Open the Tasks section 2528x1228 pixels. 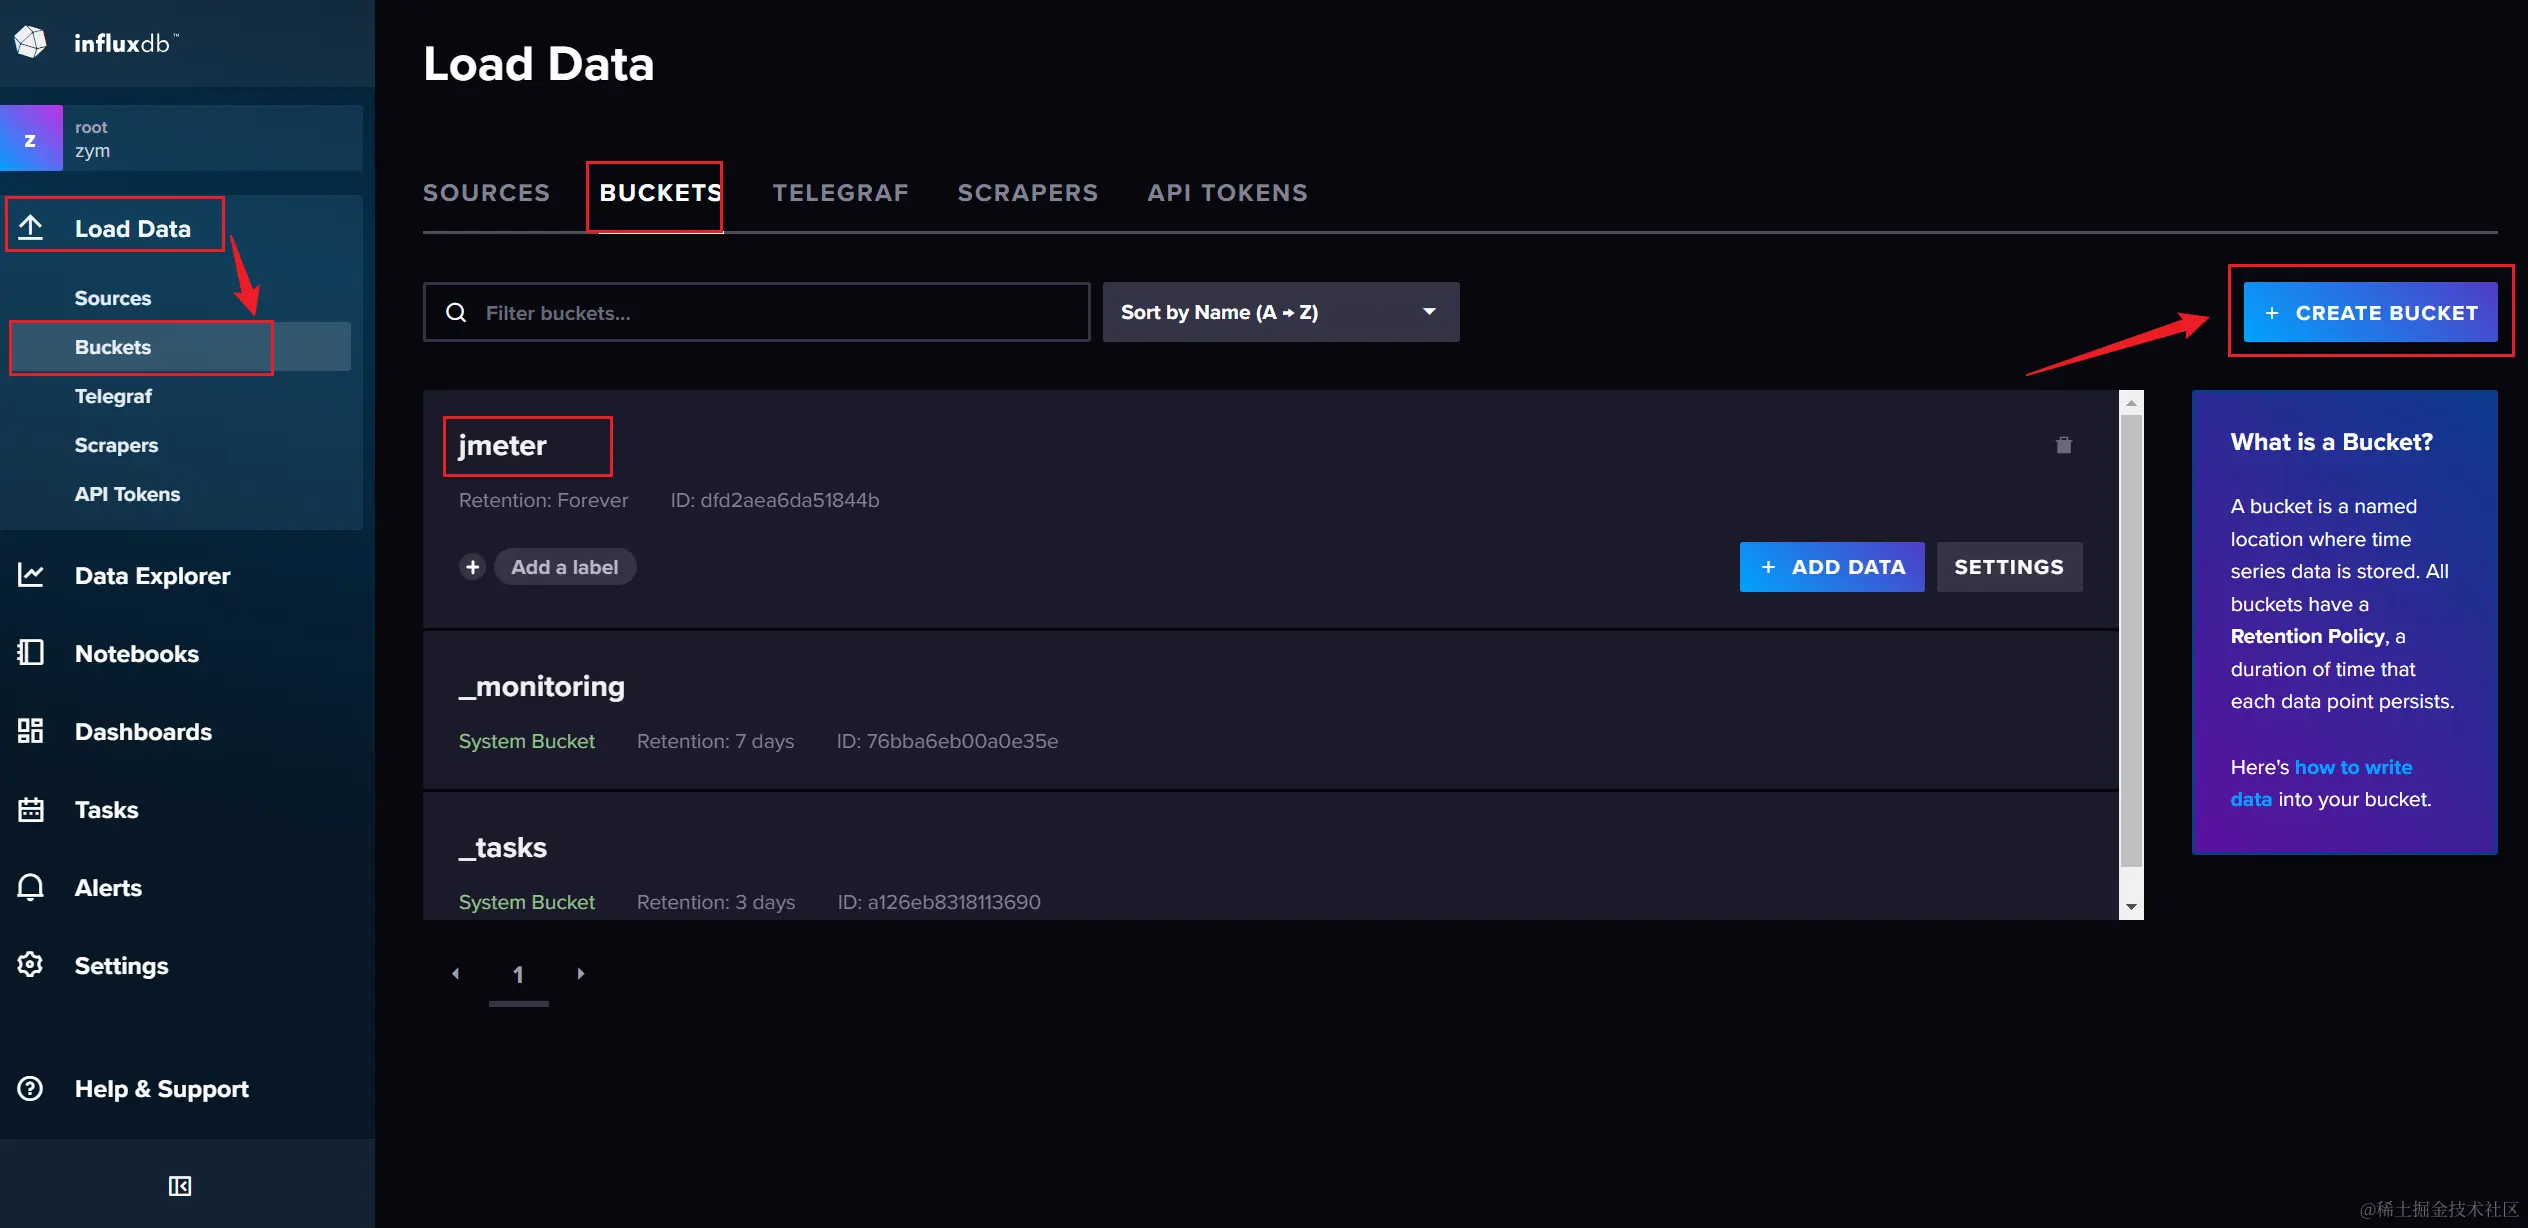107,809
